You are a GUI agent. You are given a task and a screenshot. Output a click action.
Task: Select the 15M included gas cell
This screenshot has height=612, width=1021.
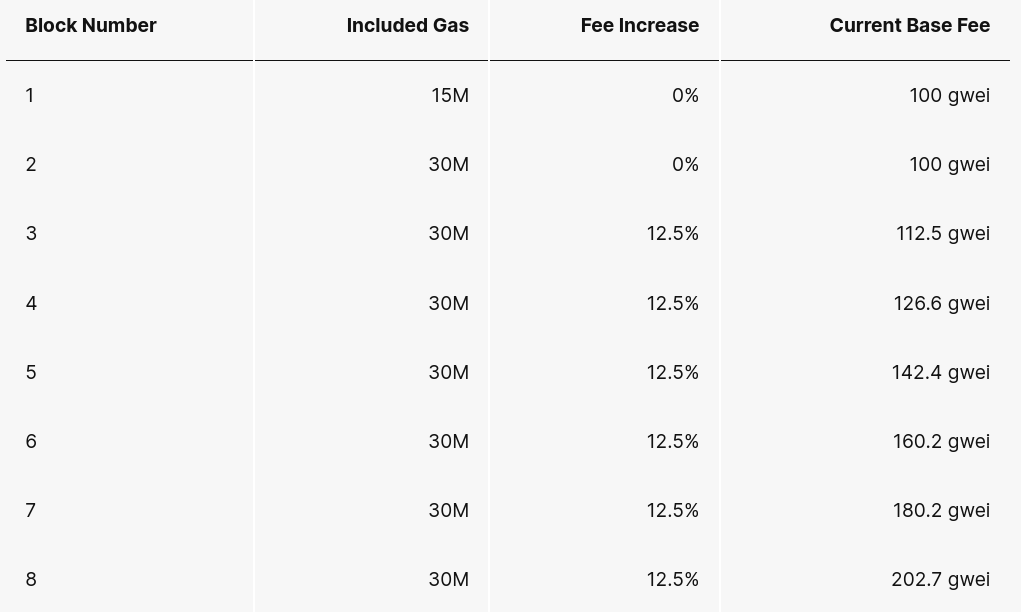coord(450,96)
